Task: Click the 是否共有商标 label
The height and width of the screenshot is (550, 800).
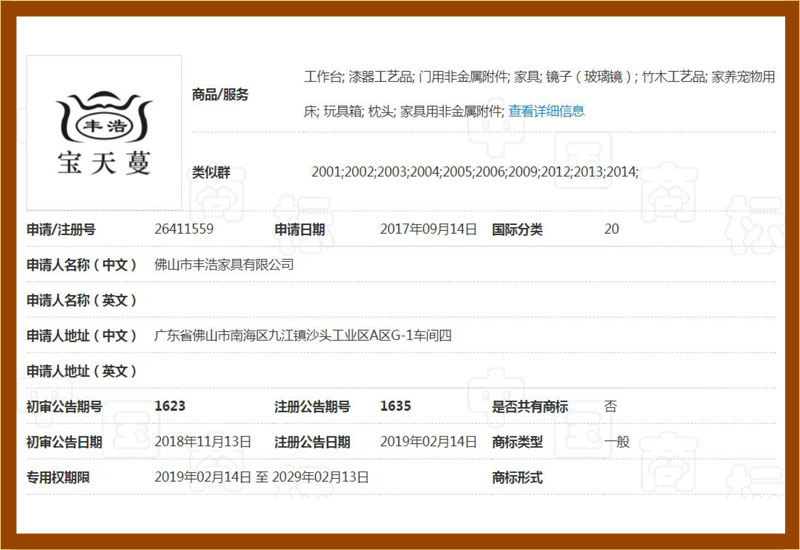Action: [530, 407]
